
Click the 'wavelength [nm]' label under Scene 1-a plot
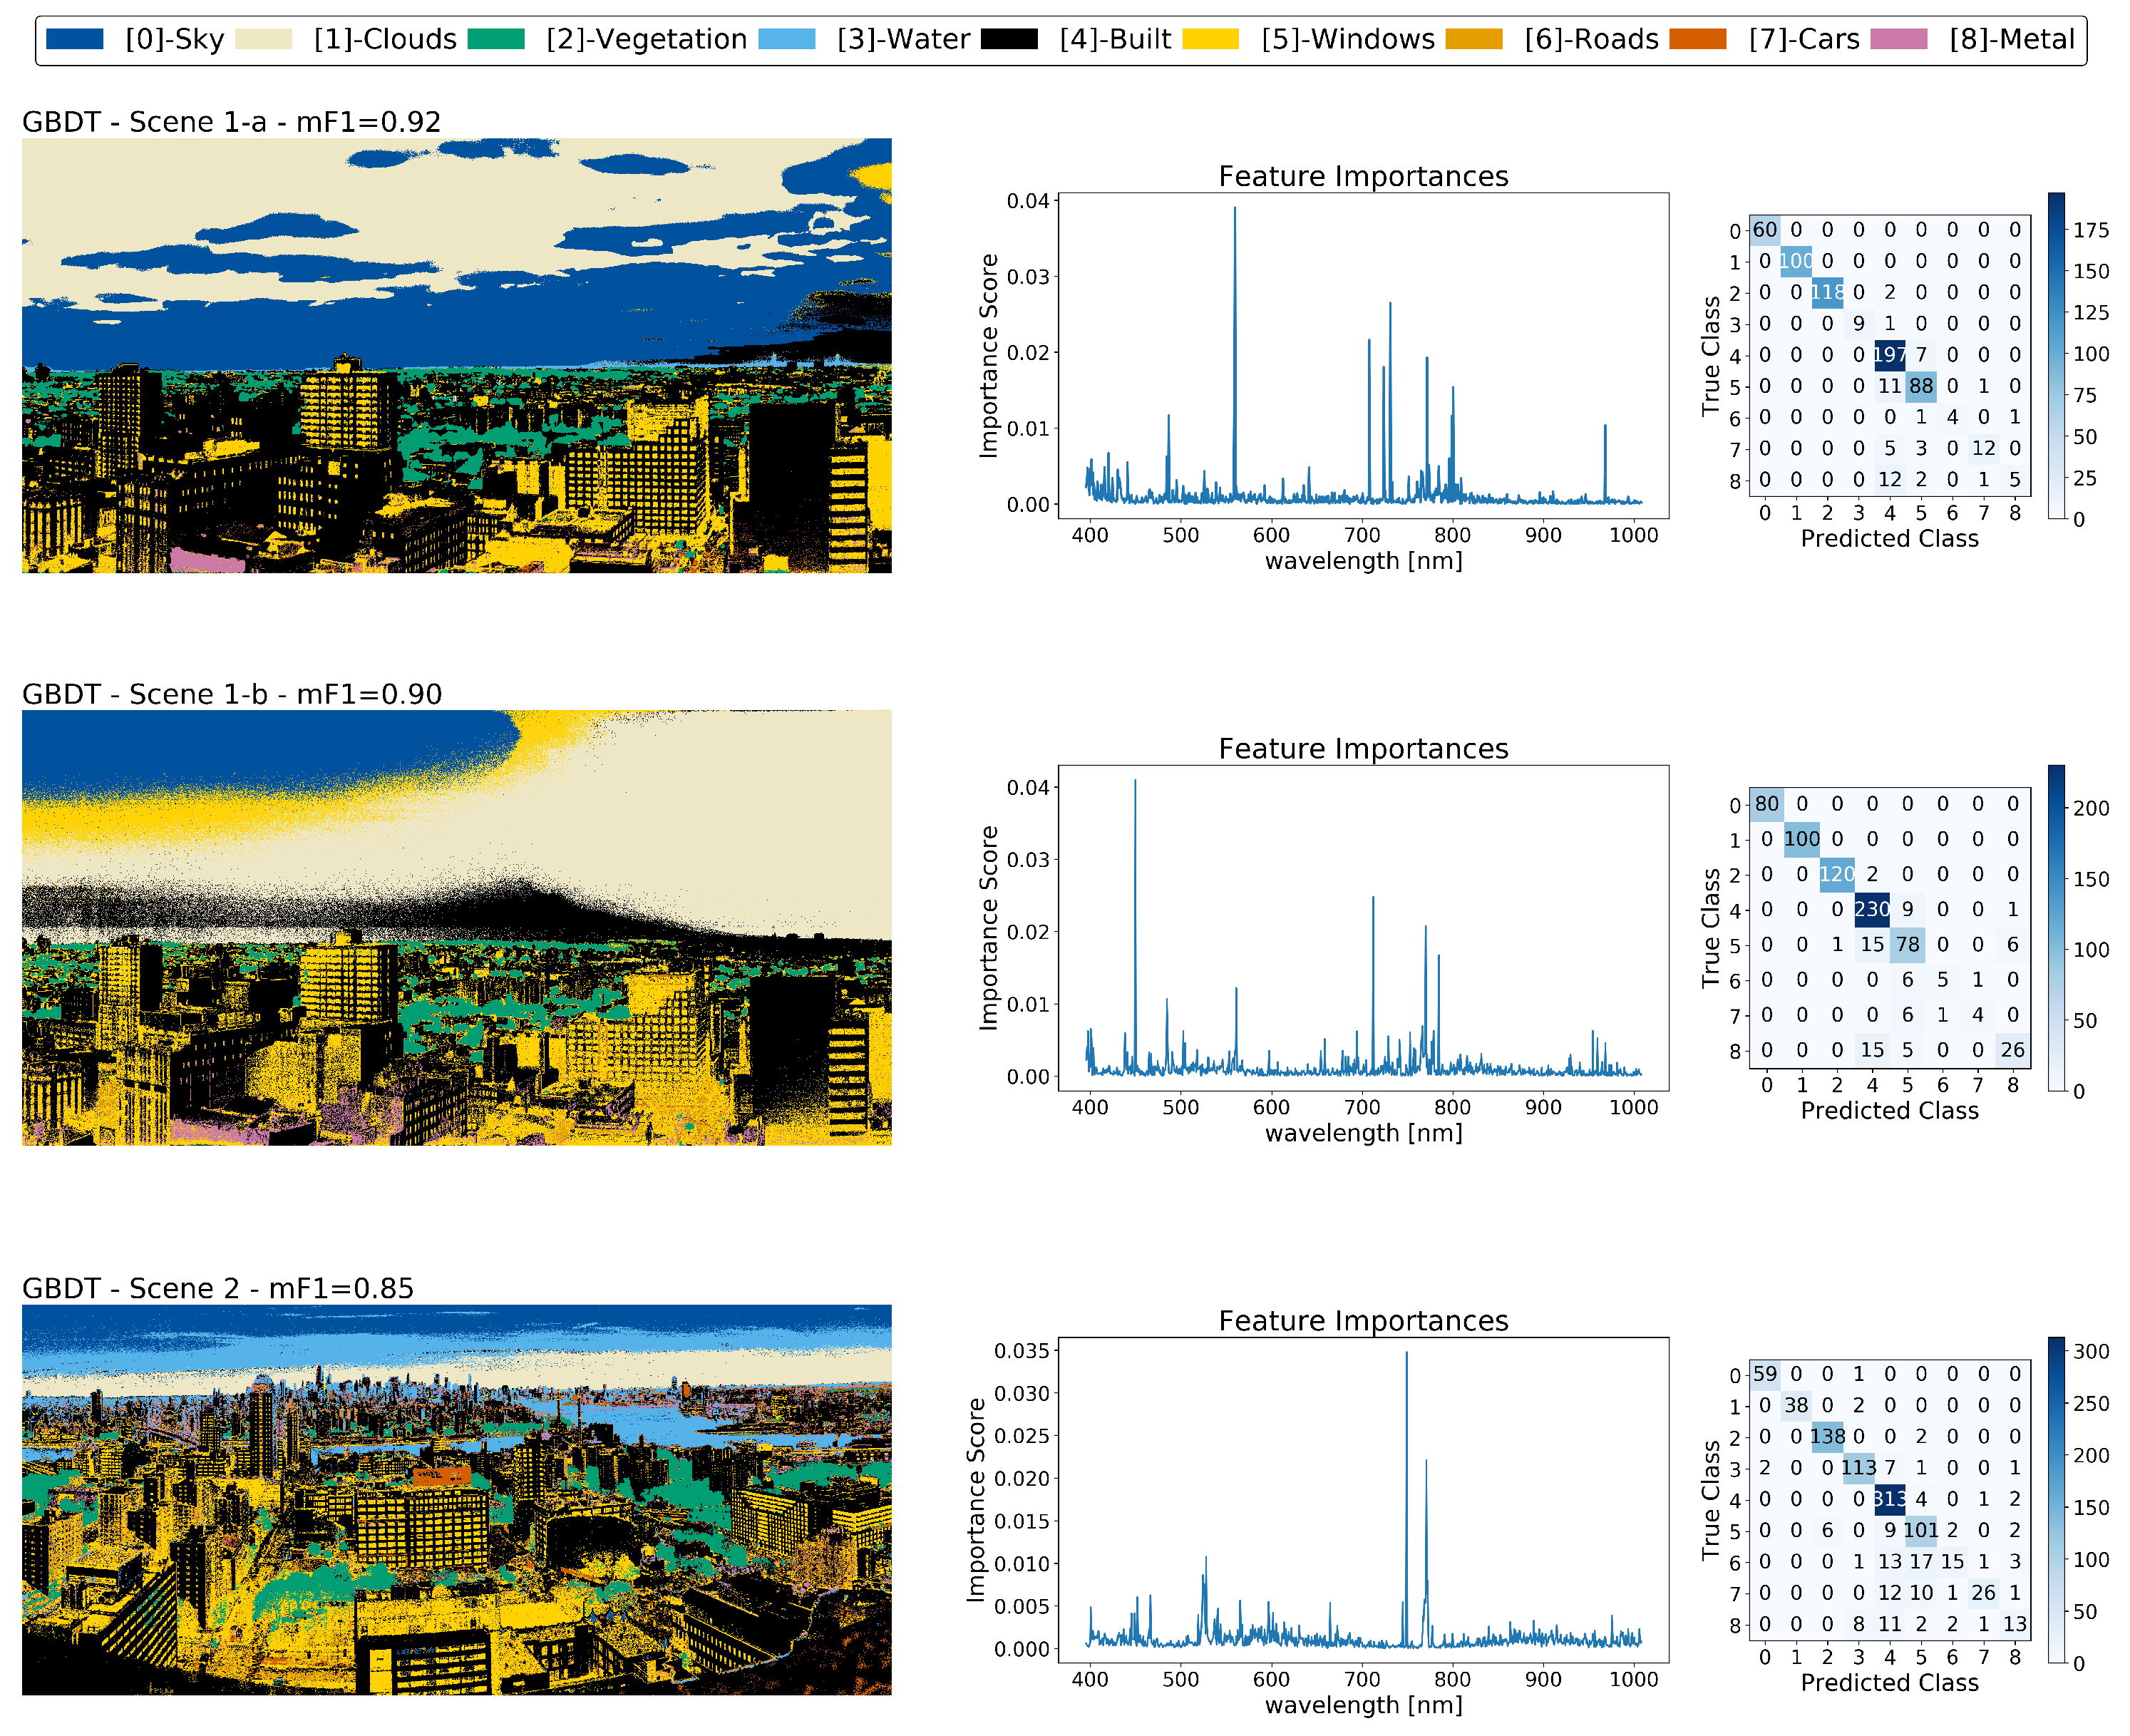pos(1363,561)
